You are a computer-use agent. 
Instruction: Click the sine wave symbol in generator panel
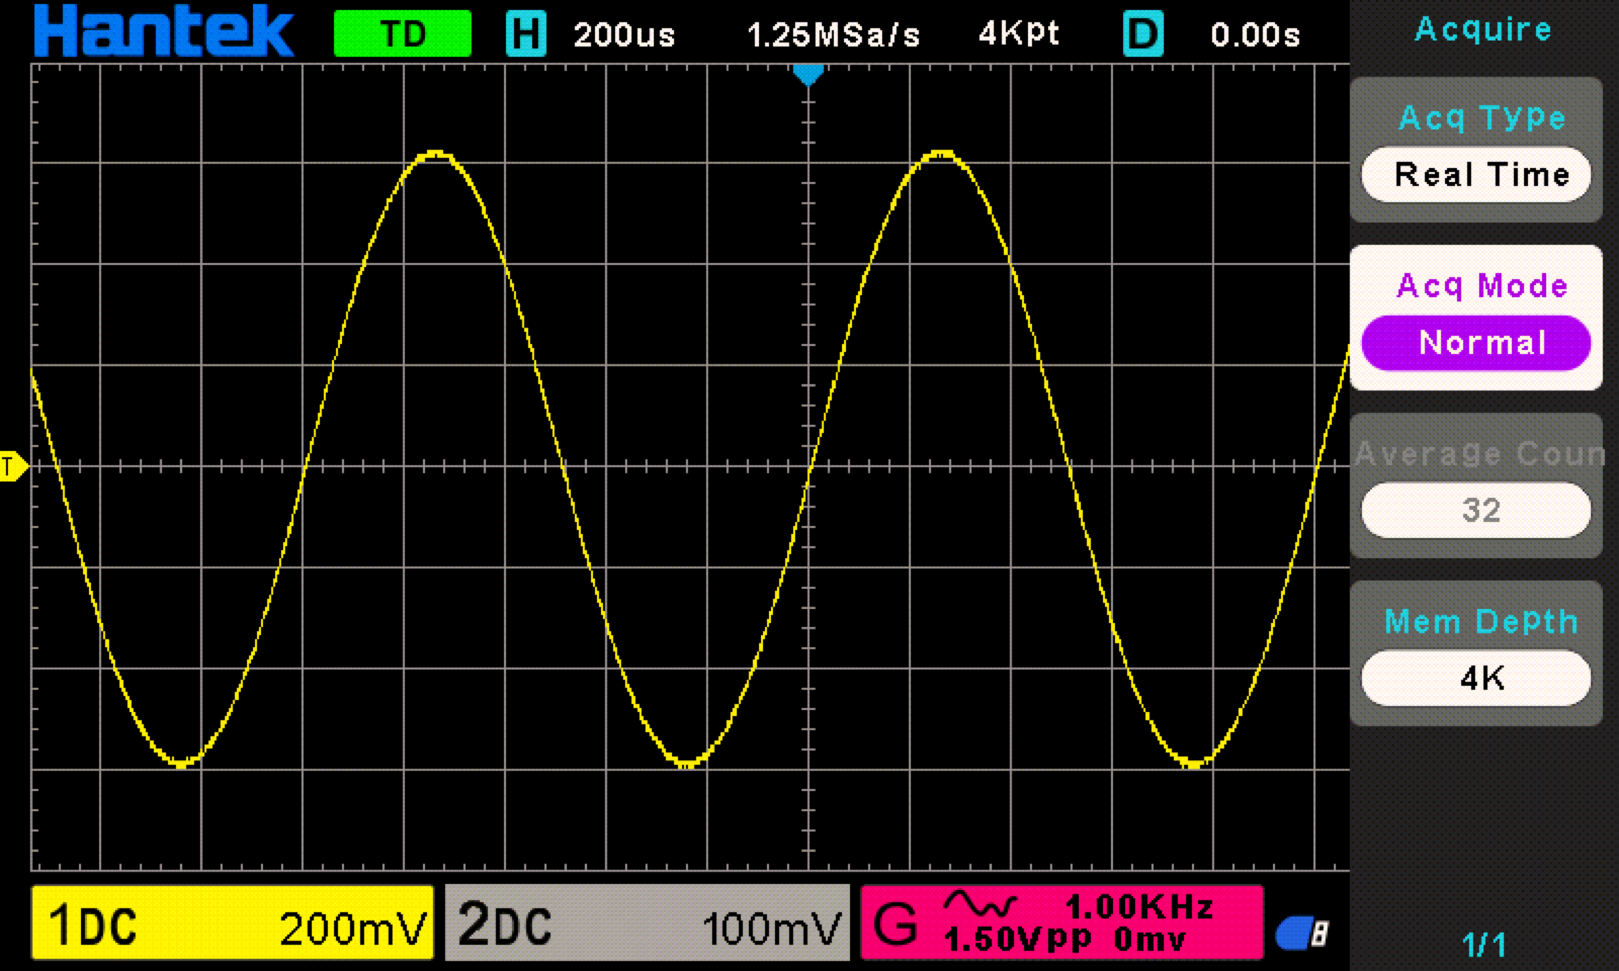(x=981, y=905)
